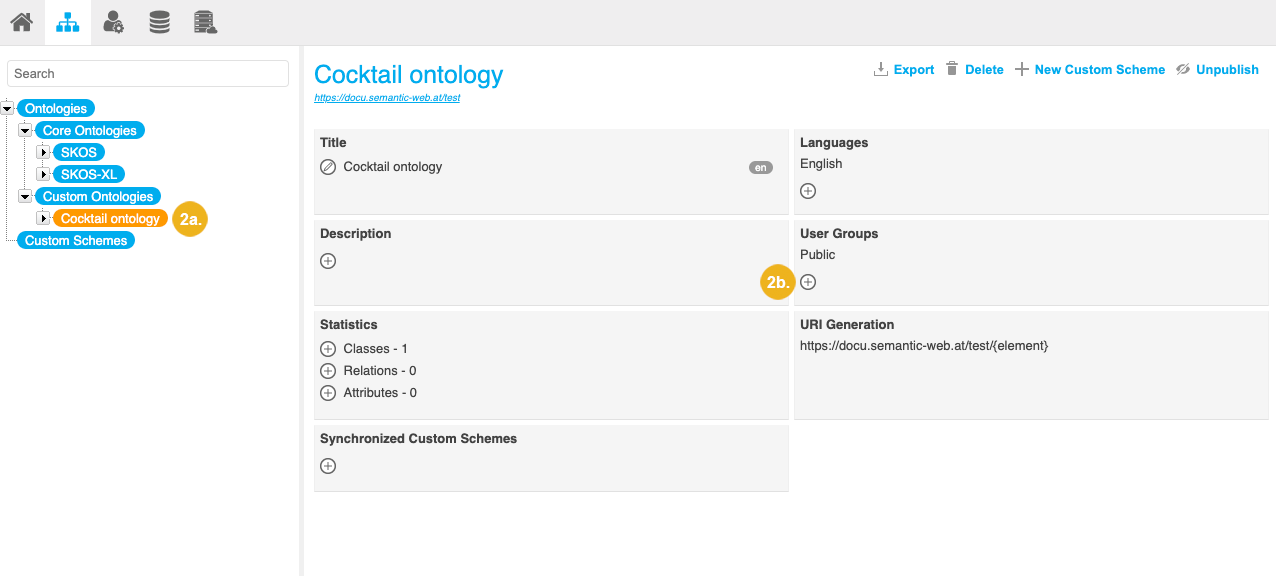Expand the Cocktail ontology tree node
1276x576 pixels.
point(43,219)
